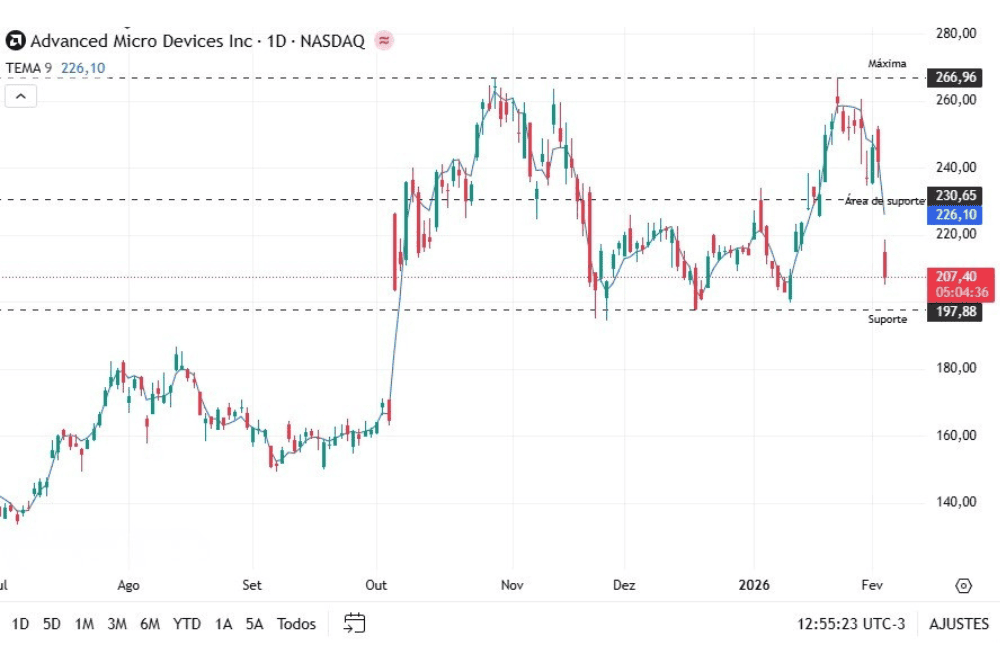Click the AMD logo icon
This screenshot has width=1000, height=666.
(15, 41)
